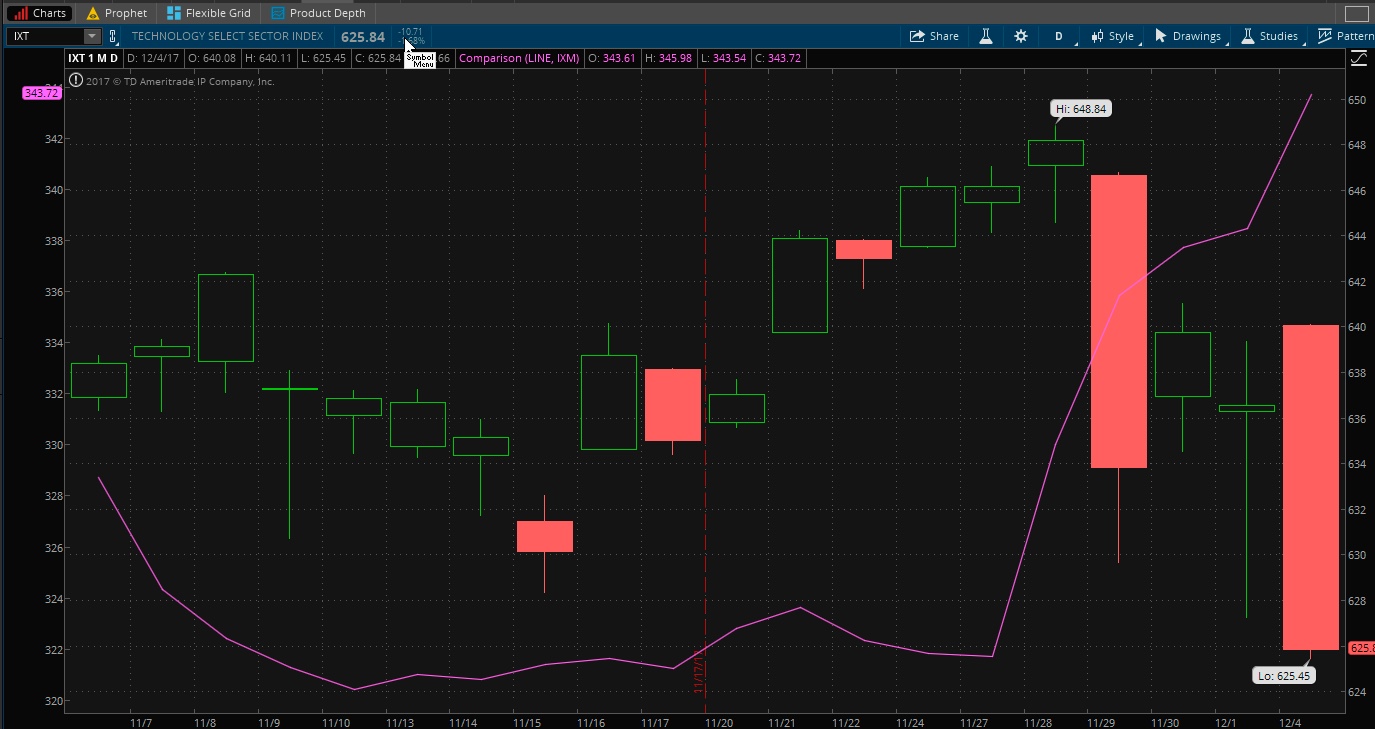This screenshot has height=729, width=1375.
Task: Open the Style dropdown menu
Action: point(1112,36)
